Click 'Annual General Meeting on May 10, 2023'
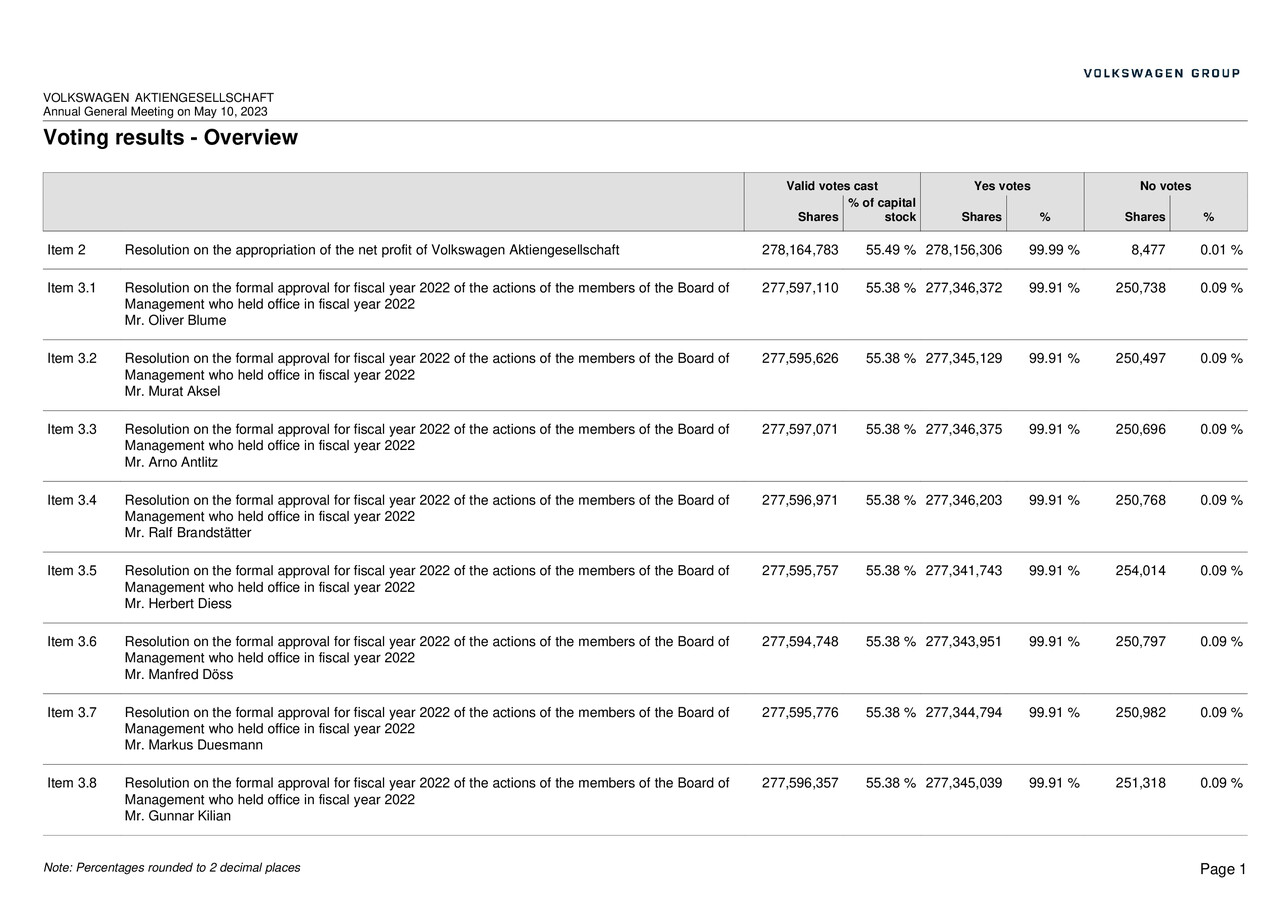This screenshot has height=905, width=1280. click(x=155, y=112)
